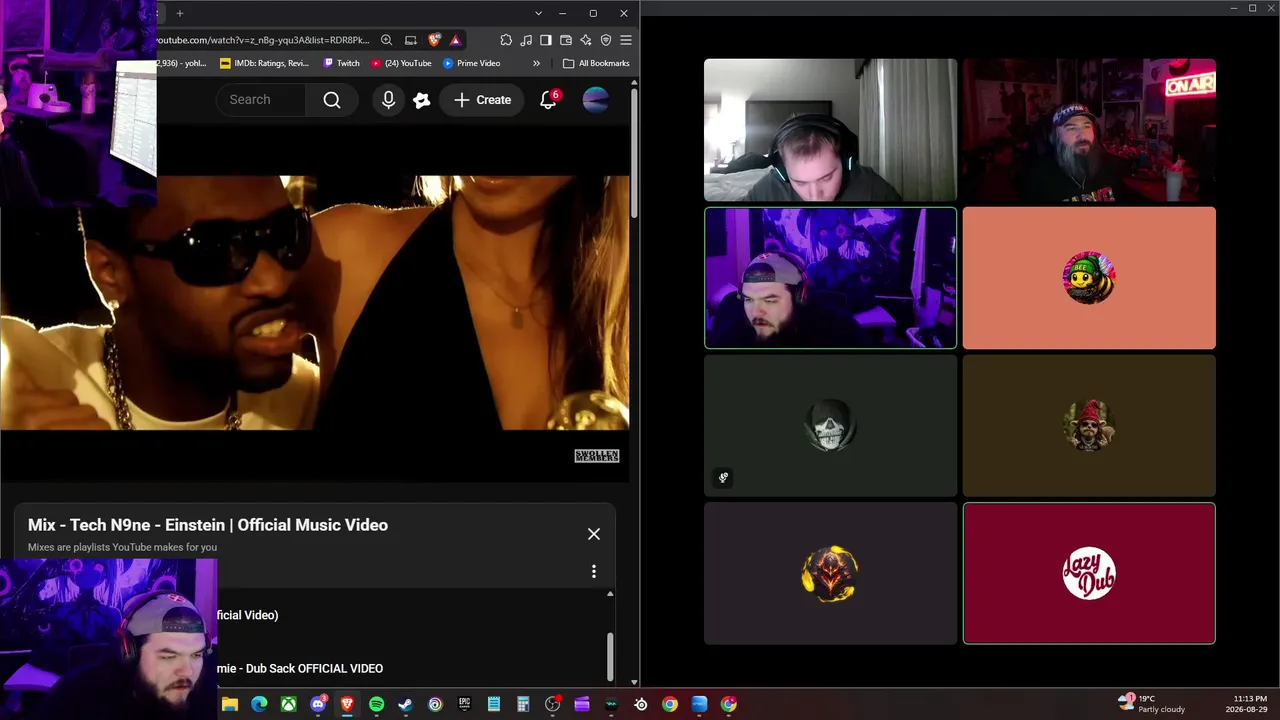The height and width of the screenshot is (720, 1280).
Task: Click the YouTube search magnifier button
Action: [332, 100]
